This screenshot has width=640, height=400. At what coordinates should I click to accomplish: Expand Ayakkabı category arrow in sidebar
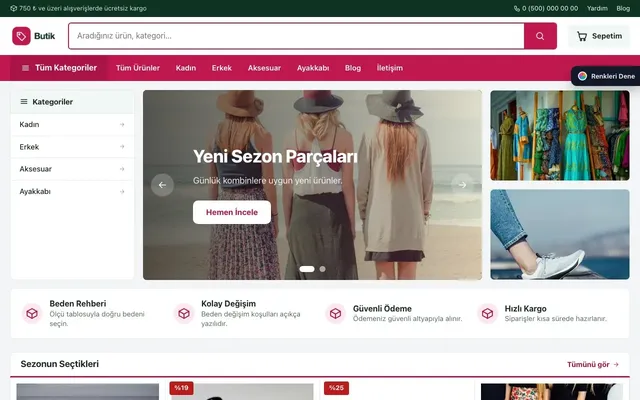point(122,191)
